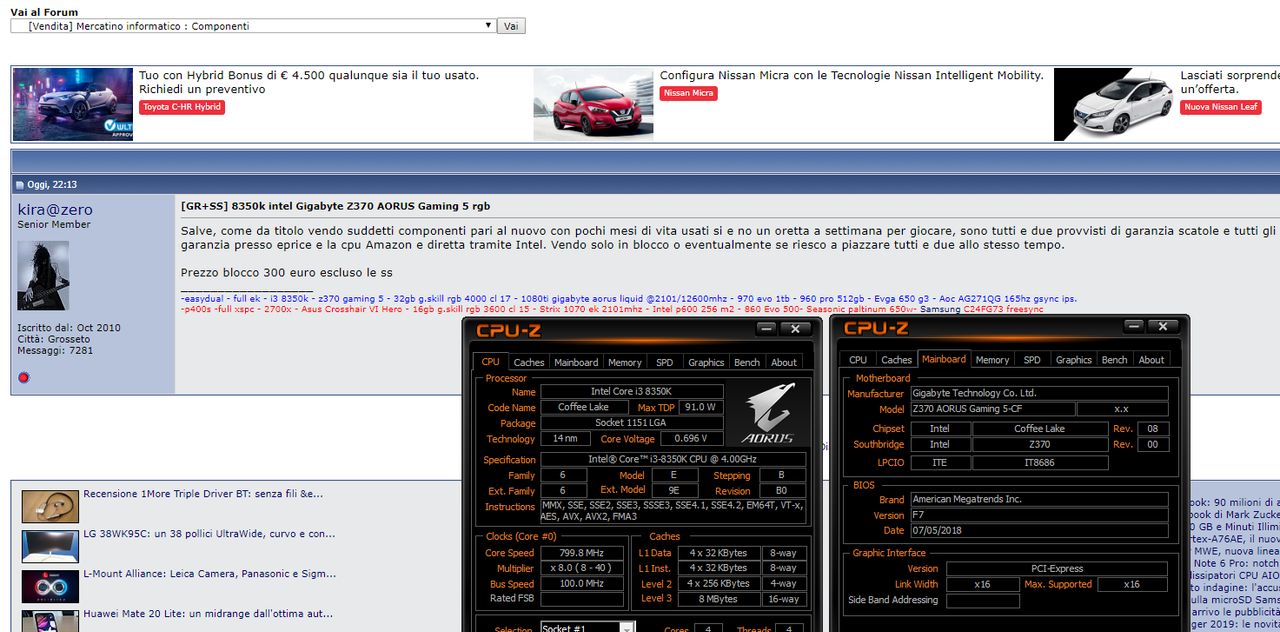Open LG 38WK95C UltraWide article link
1280x632 pixels.
pyautogui.click(x=208, y=533)
